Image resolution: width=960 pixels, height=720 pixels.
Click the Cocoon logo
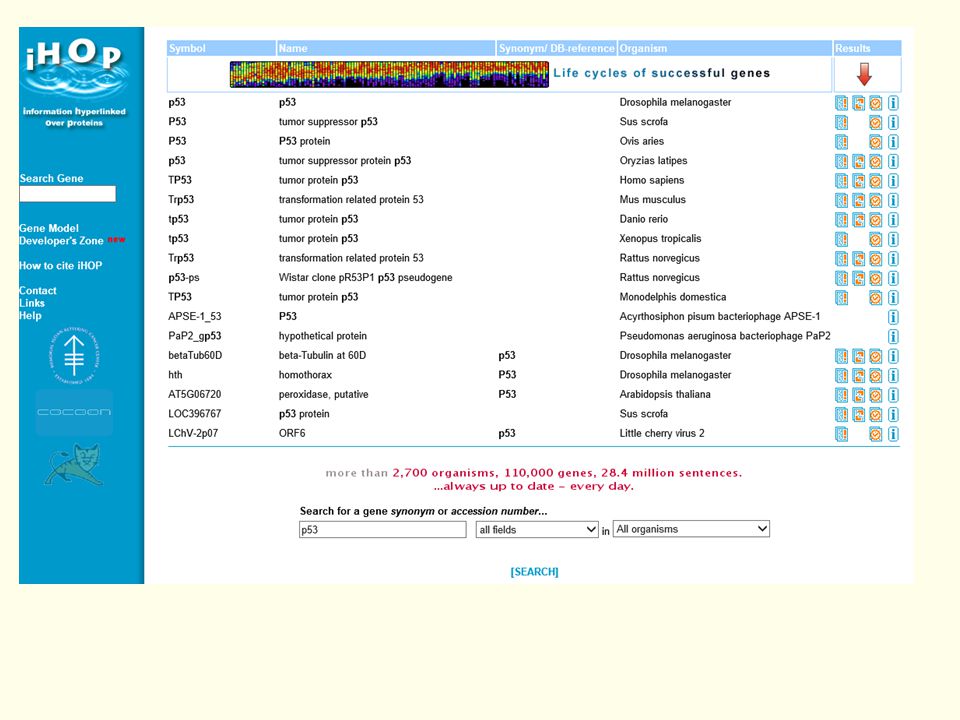[x=74, y=412]
